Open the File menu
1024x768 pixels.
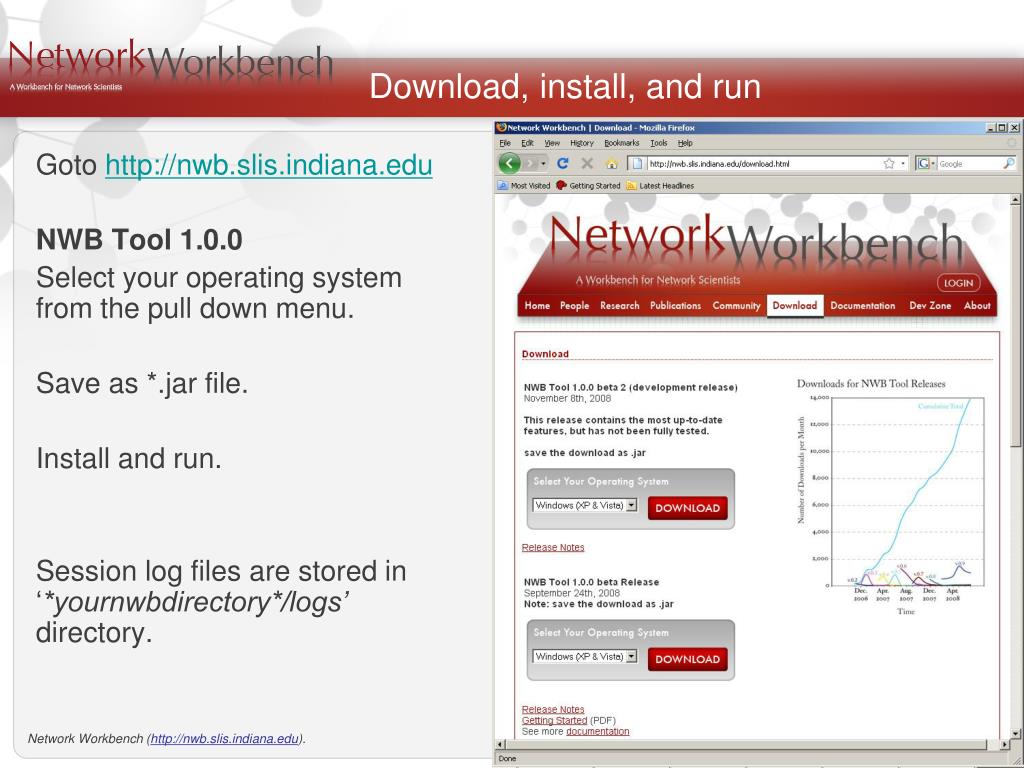(505, 143)
